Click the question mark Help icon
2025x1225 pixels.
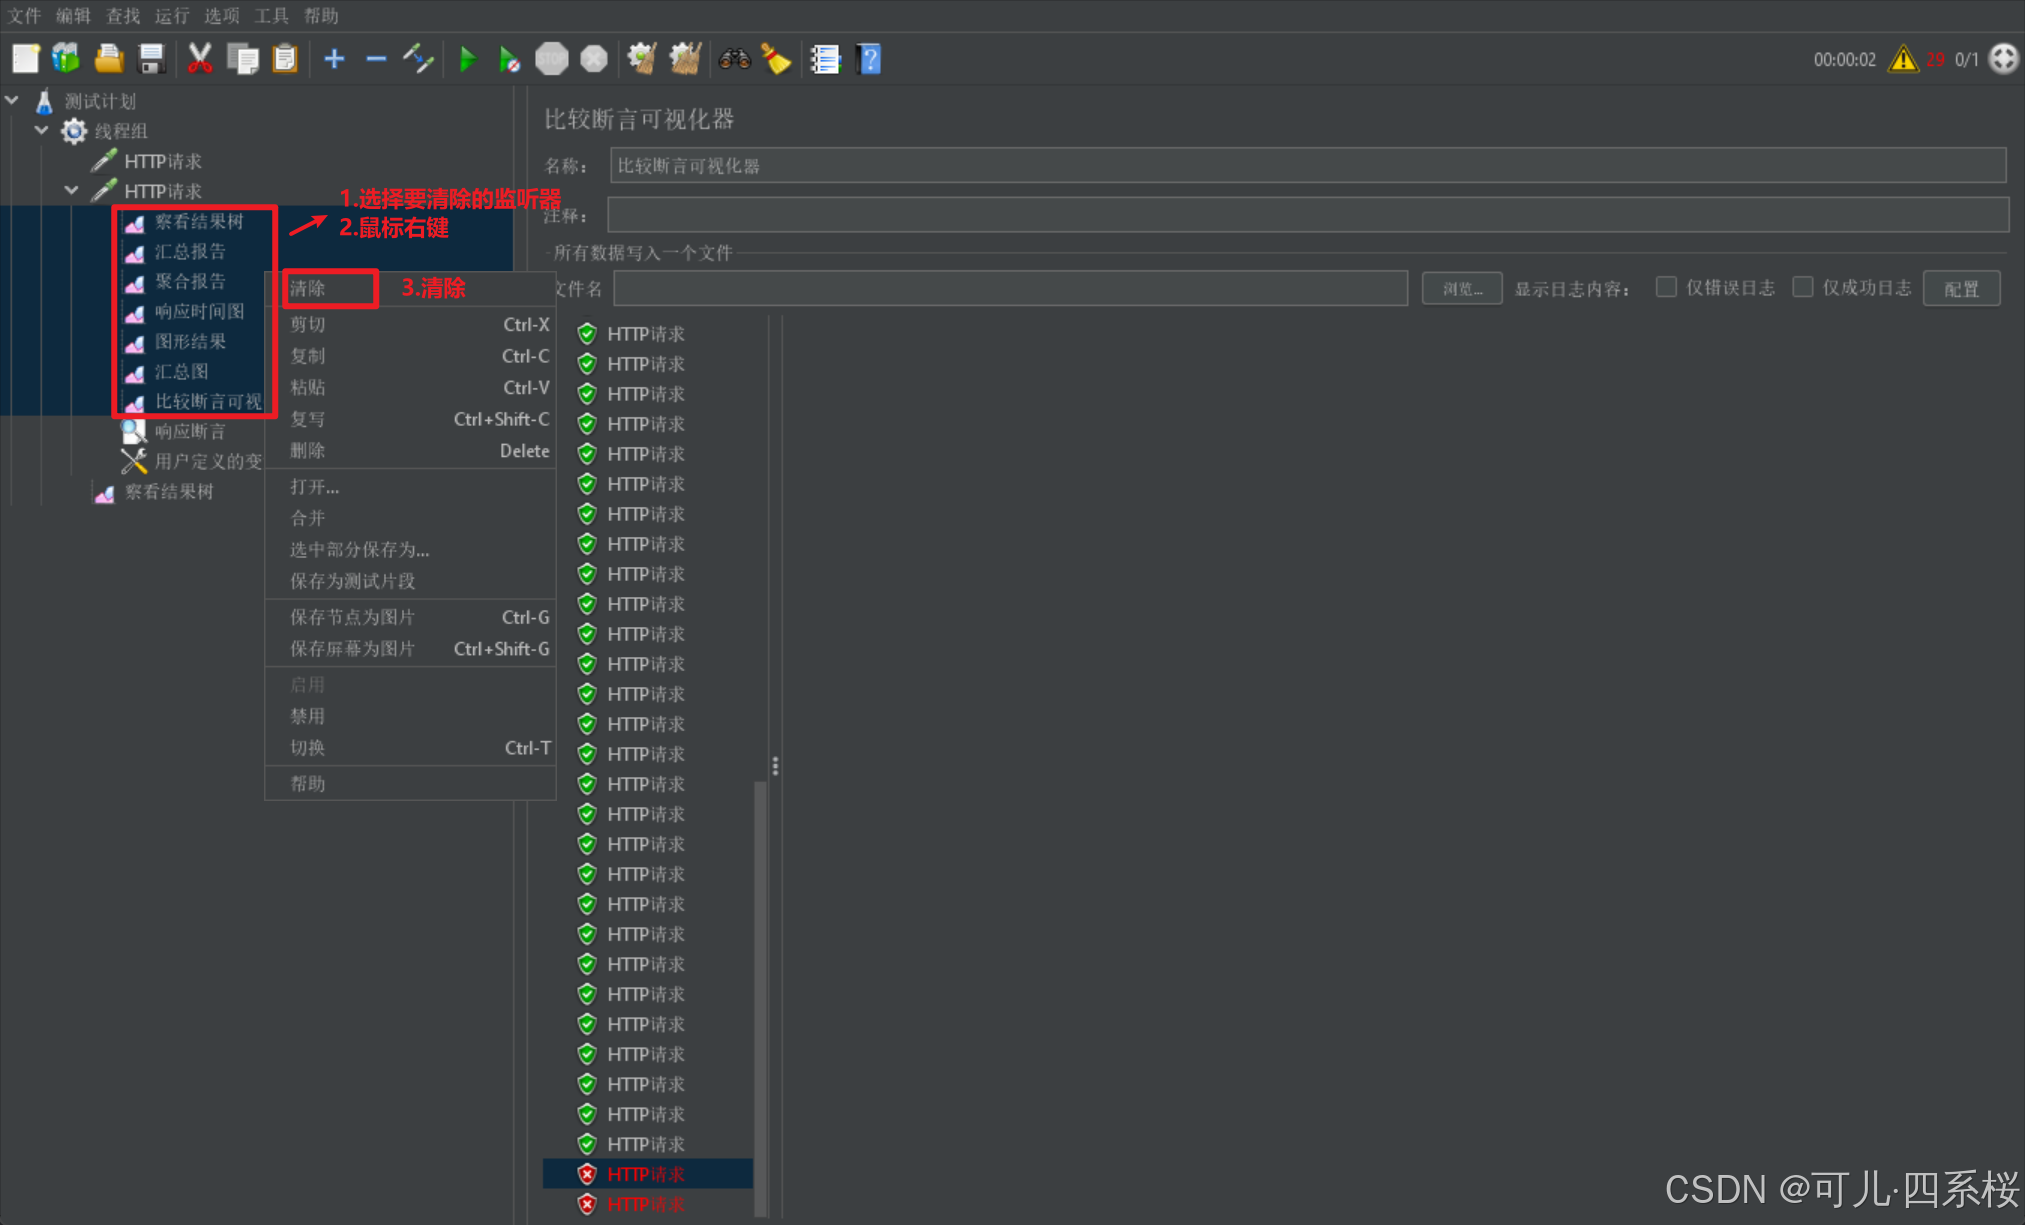pos(869,59)
